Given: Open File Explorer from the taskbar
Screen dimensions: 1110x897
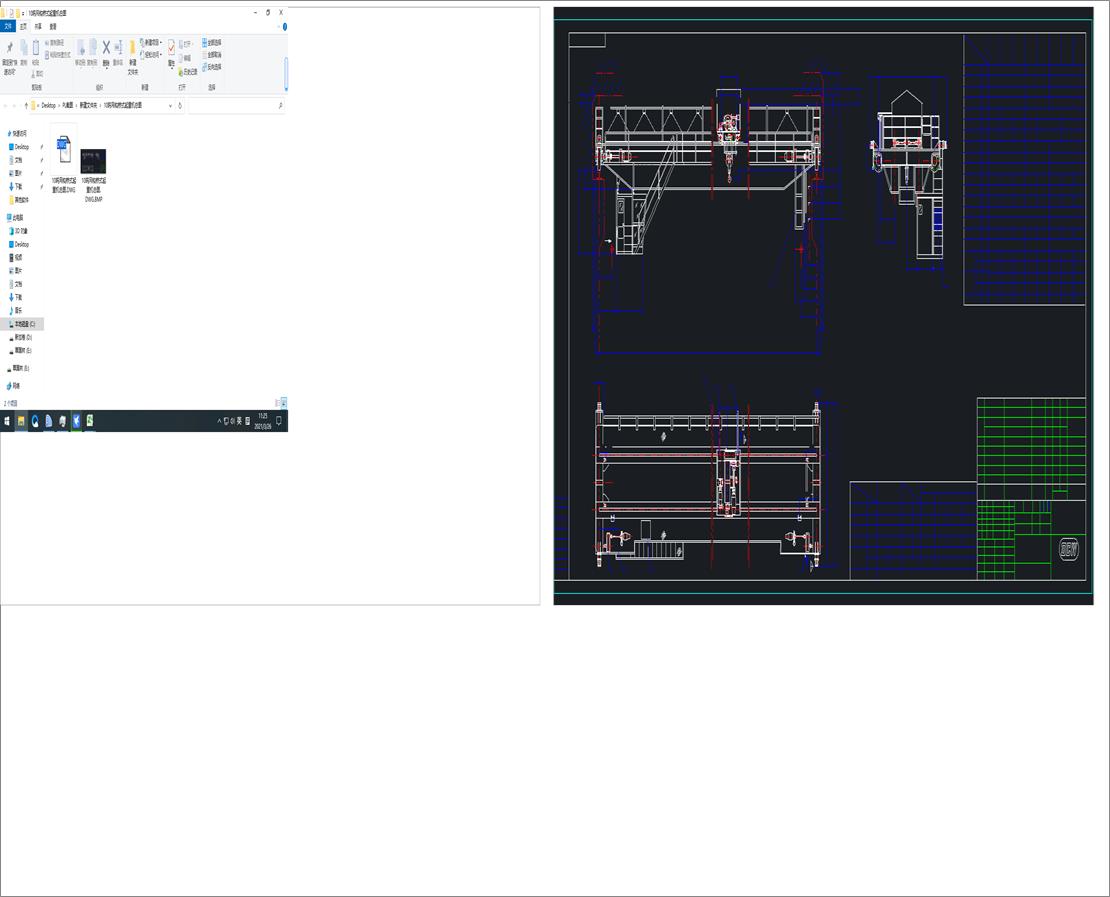Looking at the screenshot, I should pos(21,421).
